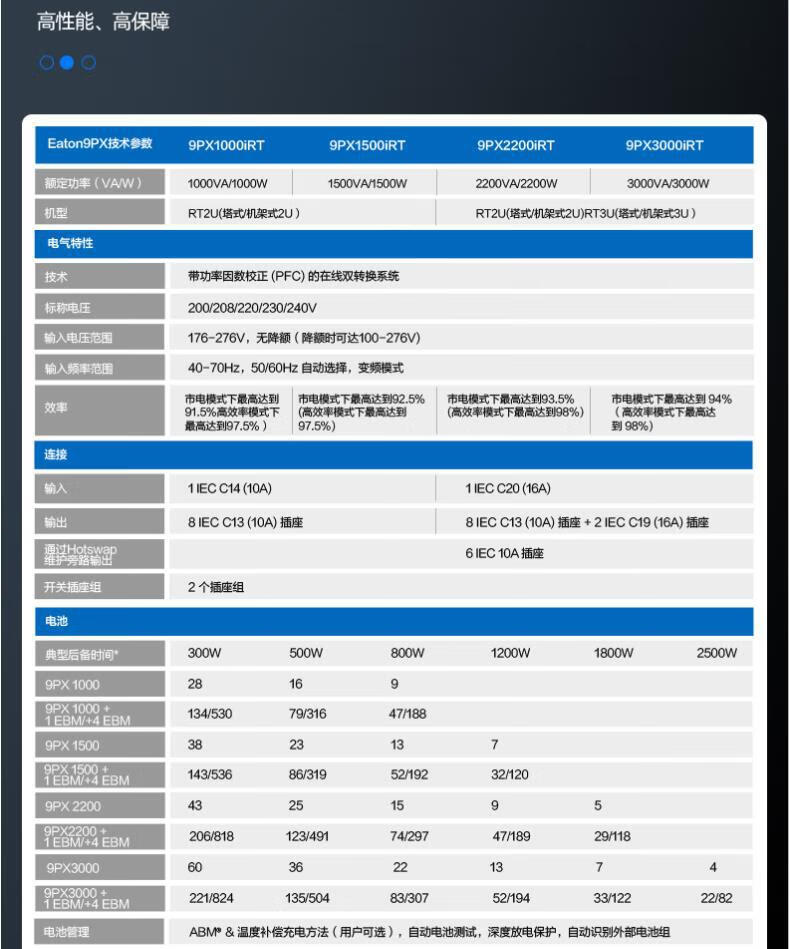Click the 9PX1500iRT column header
The height and width of the screenshot is (949, 790).
367,145
